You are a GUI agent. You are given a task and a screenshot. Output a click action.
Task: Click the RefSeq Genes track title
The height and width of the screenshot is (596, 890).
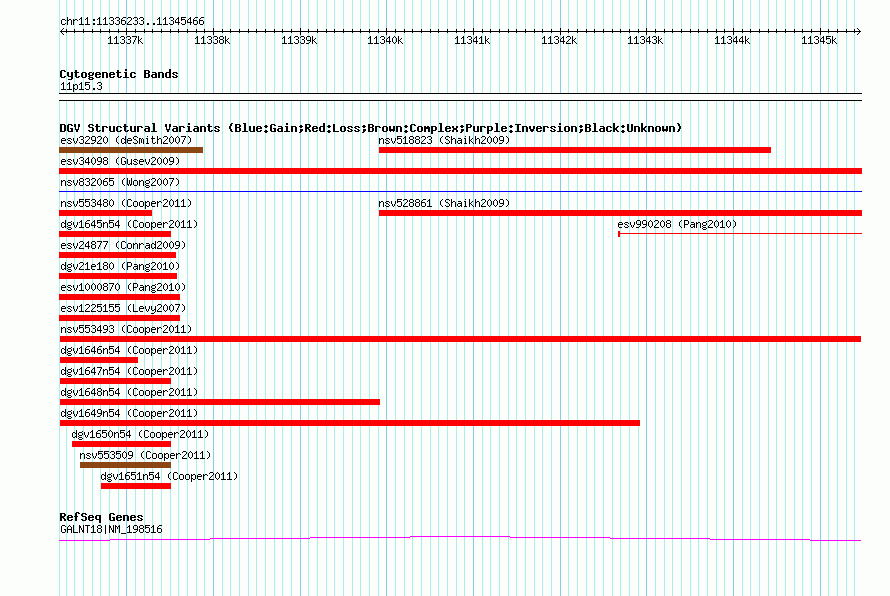(x=101, y=517)
